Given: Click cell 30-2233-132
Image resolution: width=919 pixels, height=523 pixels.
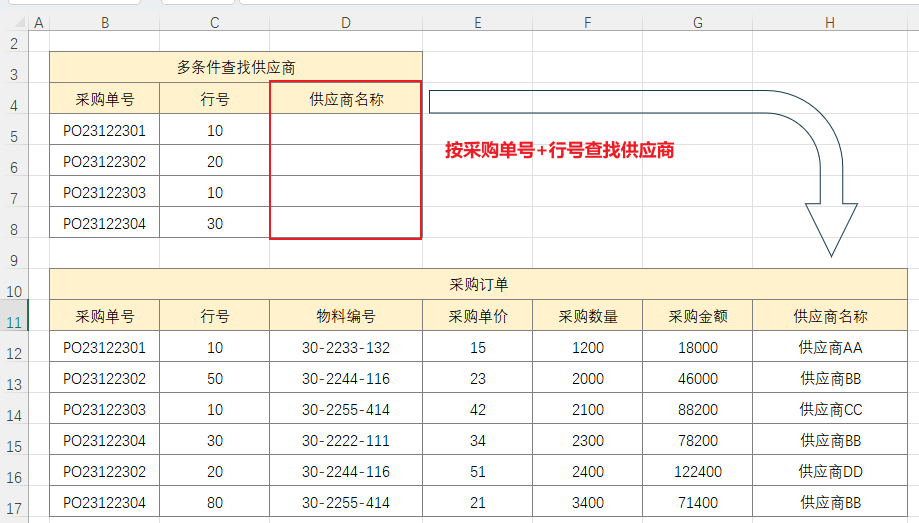Looking at the screenshot, I should (346, 347).
